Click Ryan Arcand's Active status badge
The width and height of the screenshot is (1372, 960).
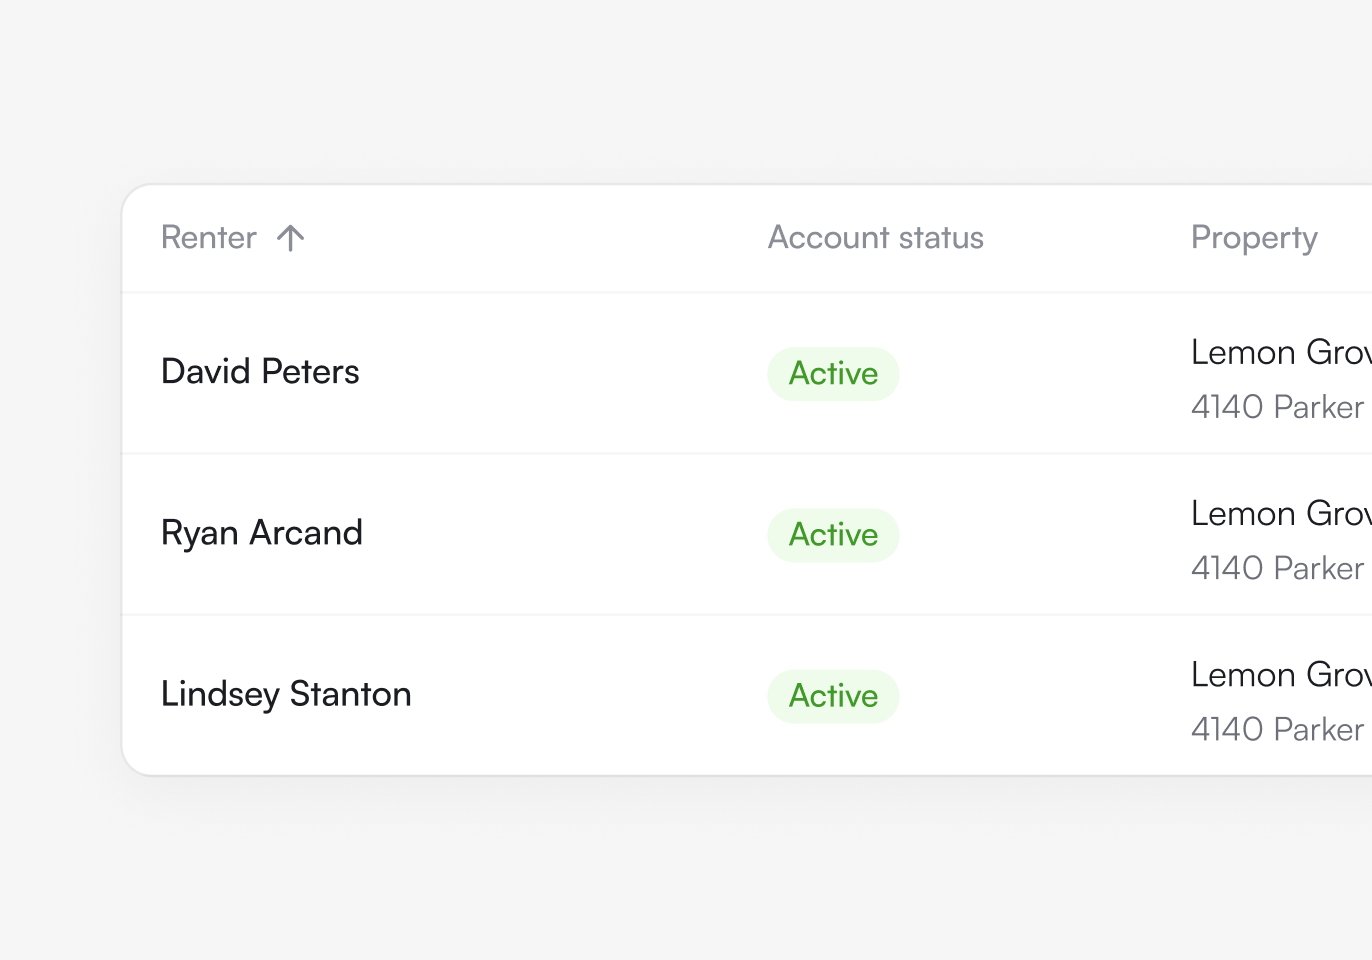pos(833,535)
